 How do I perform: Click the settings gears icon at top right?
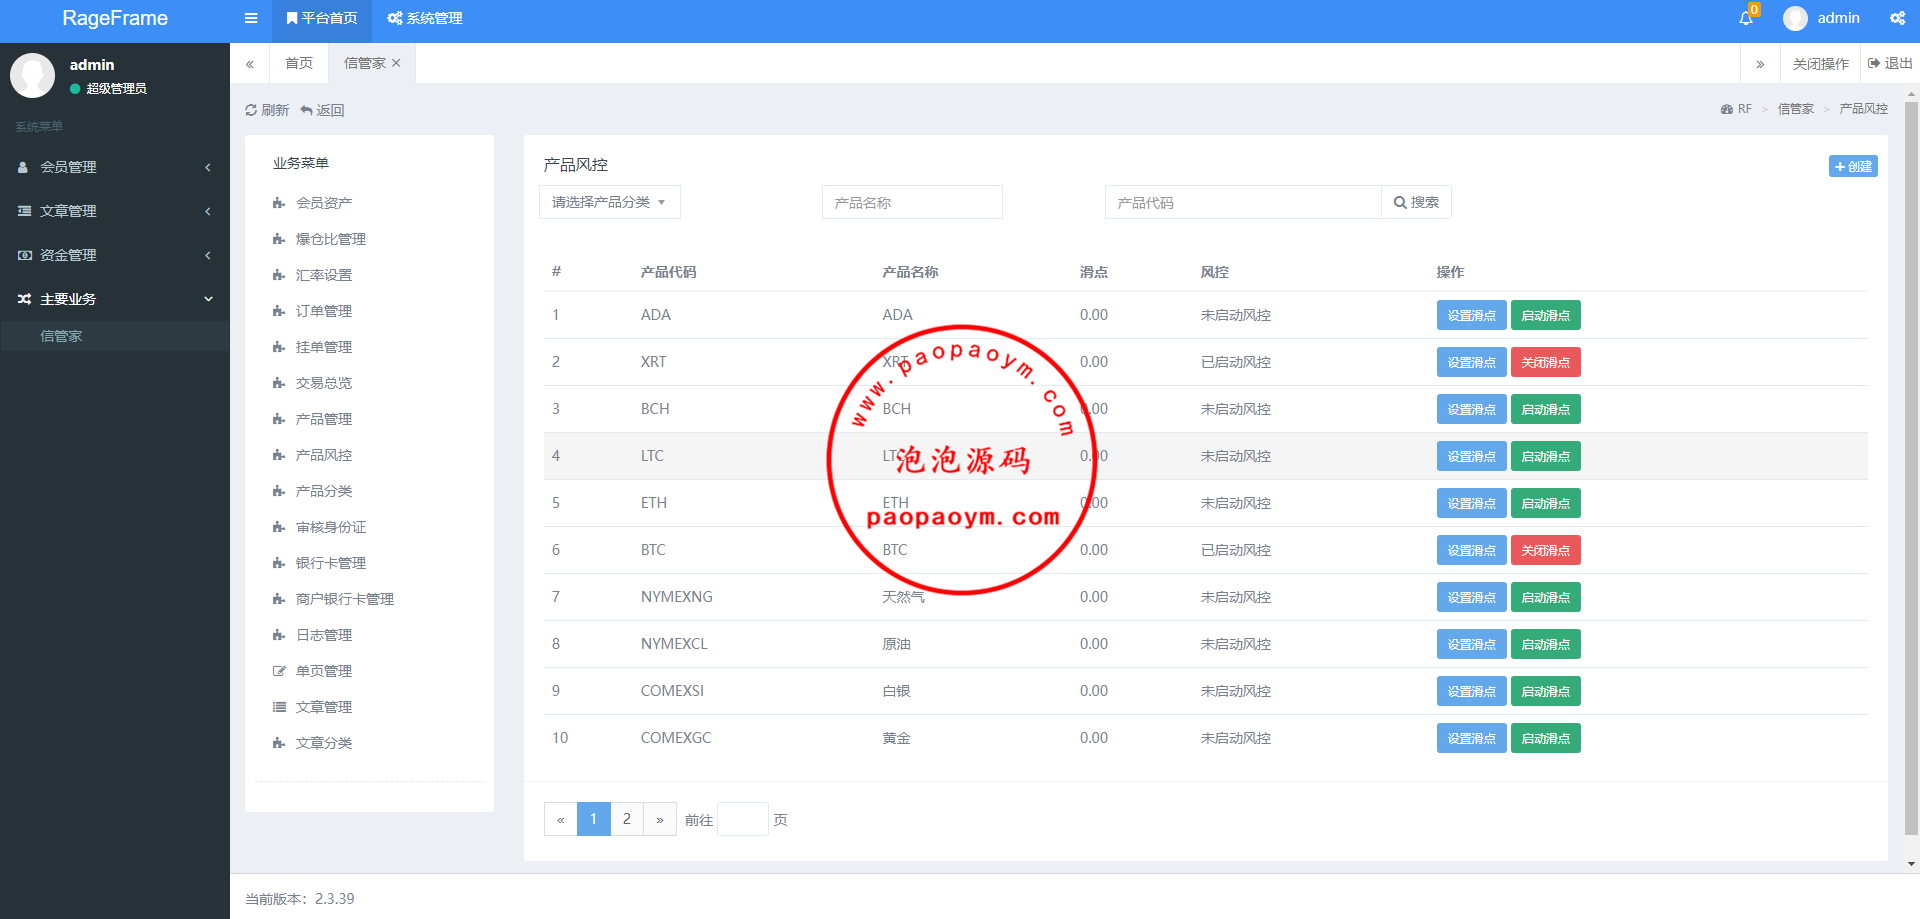click(x=1897, y=18)
